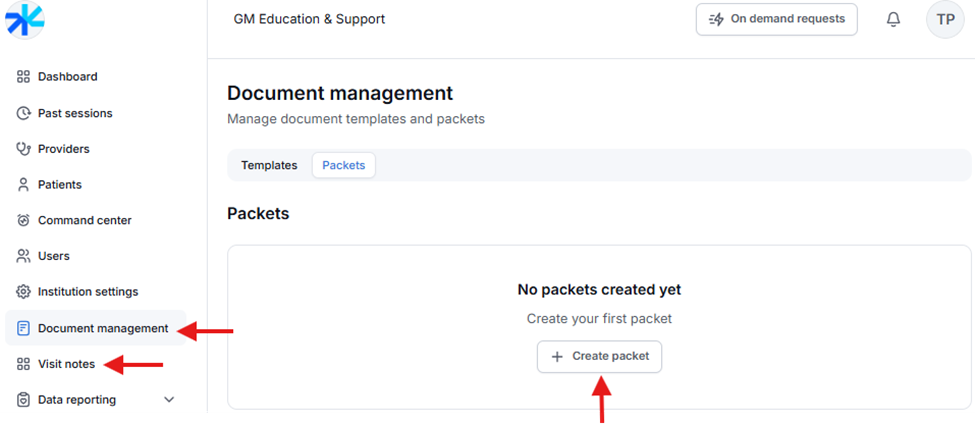This screenshot has width=975, height=424.
Task: Open Visit notes from the sidebar
Action: pyautogui.click(x=66, y=364)
